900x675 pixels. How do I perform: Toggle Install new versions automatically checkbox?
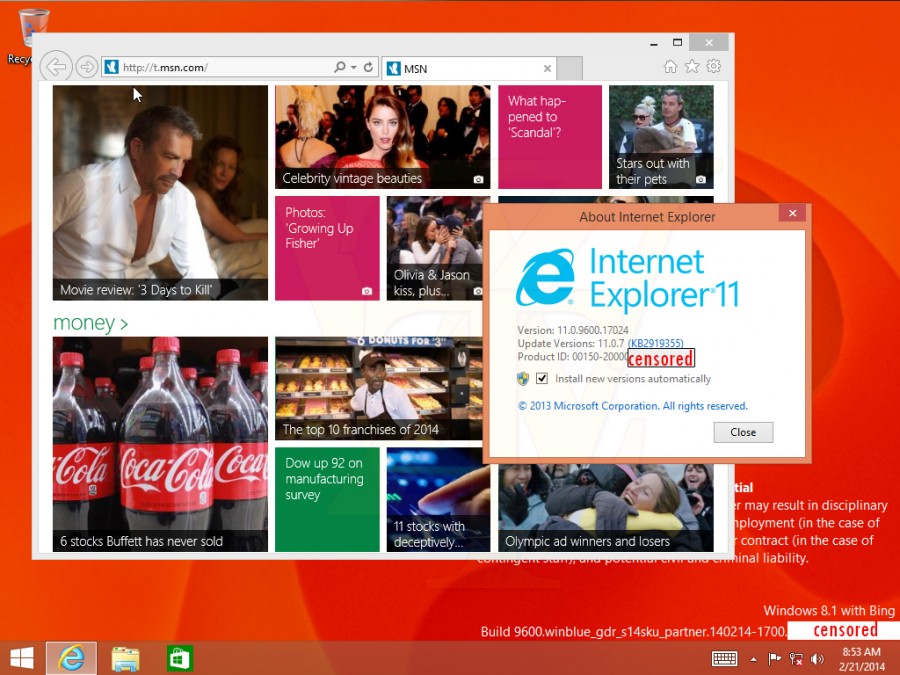click(542, 379)
